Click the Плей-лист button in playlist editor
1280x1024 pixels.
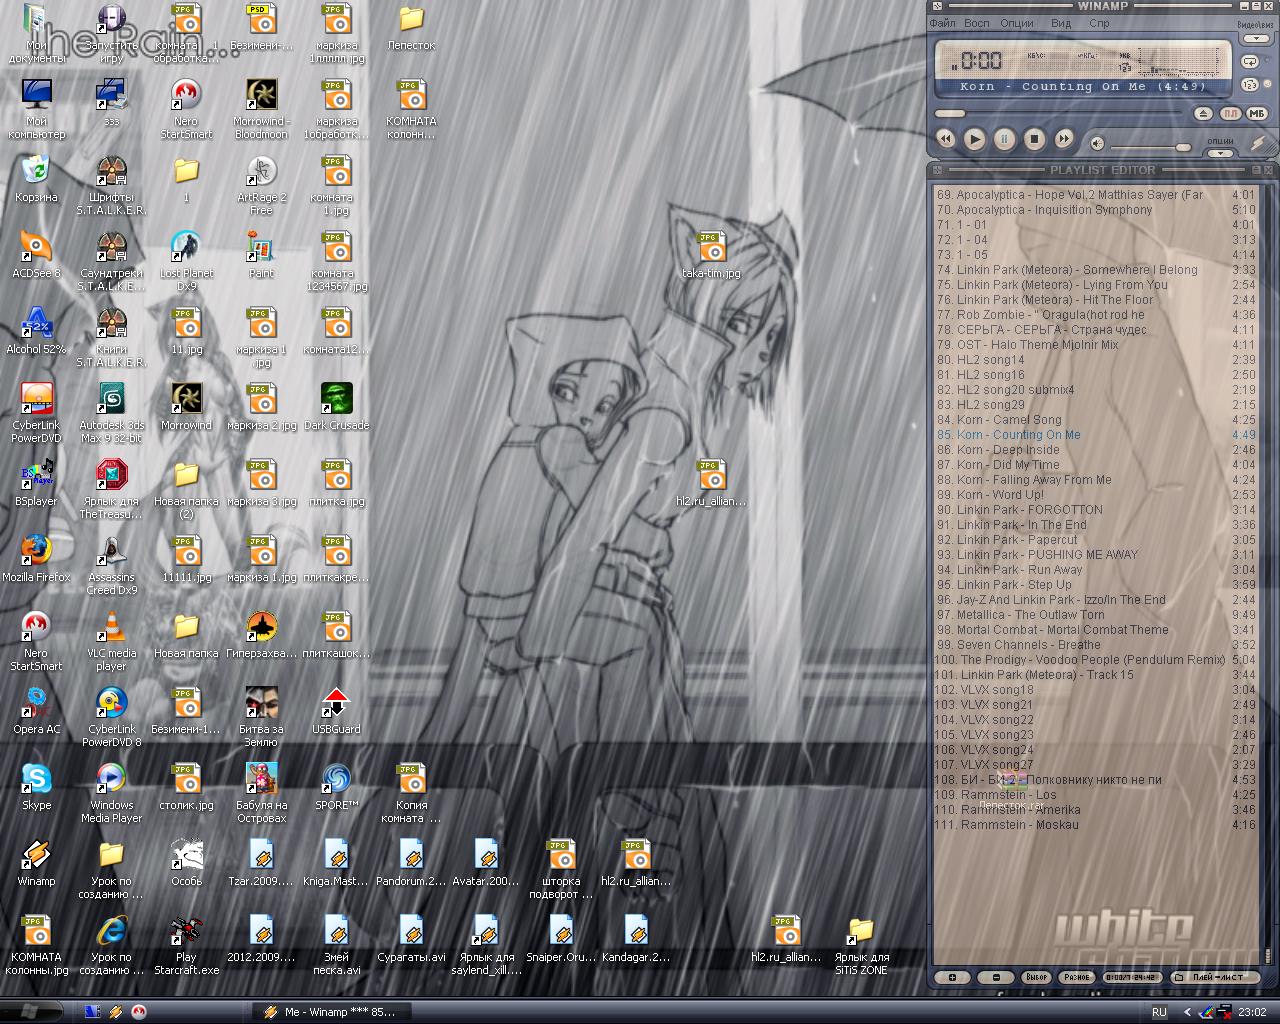(x=1217, y=977)
